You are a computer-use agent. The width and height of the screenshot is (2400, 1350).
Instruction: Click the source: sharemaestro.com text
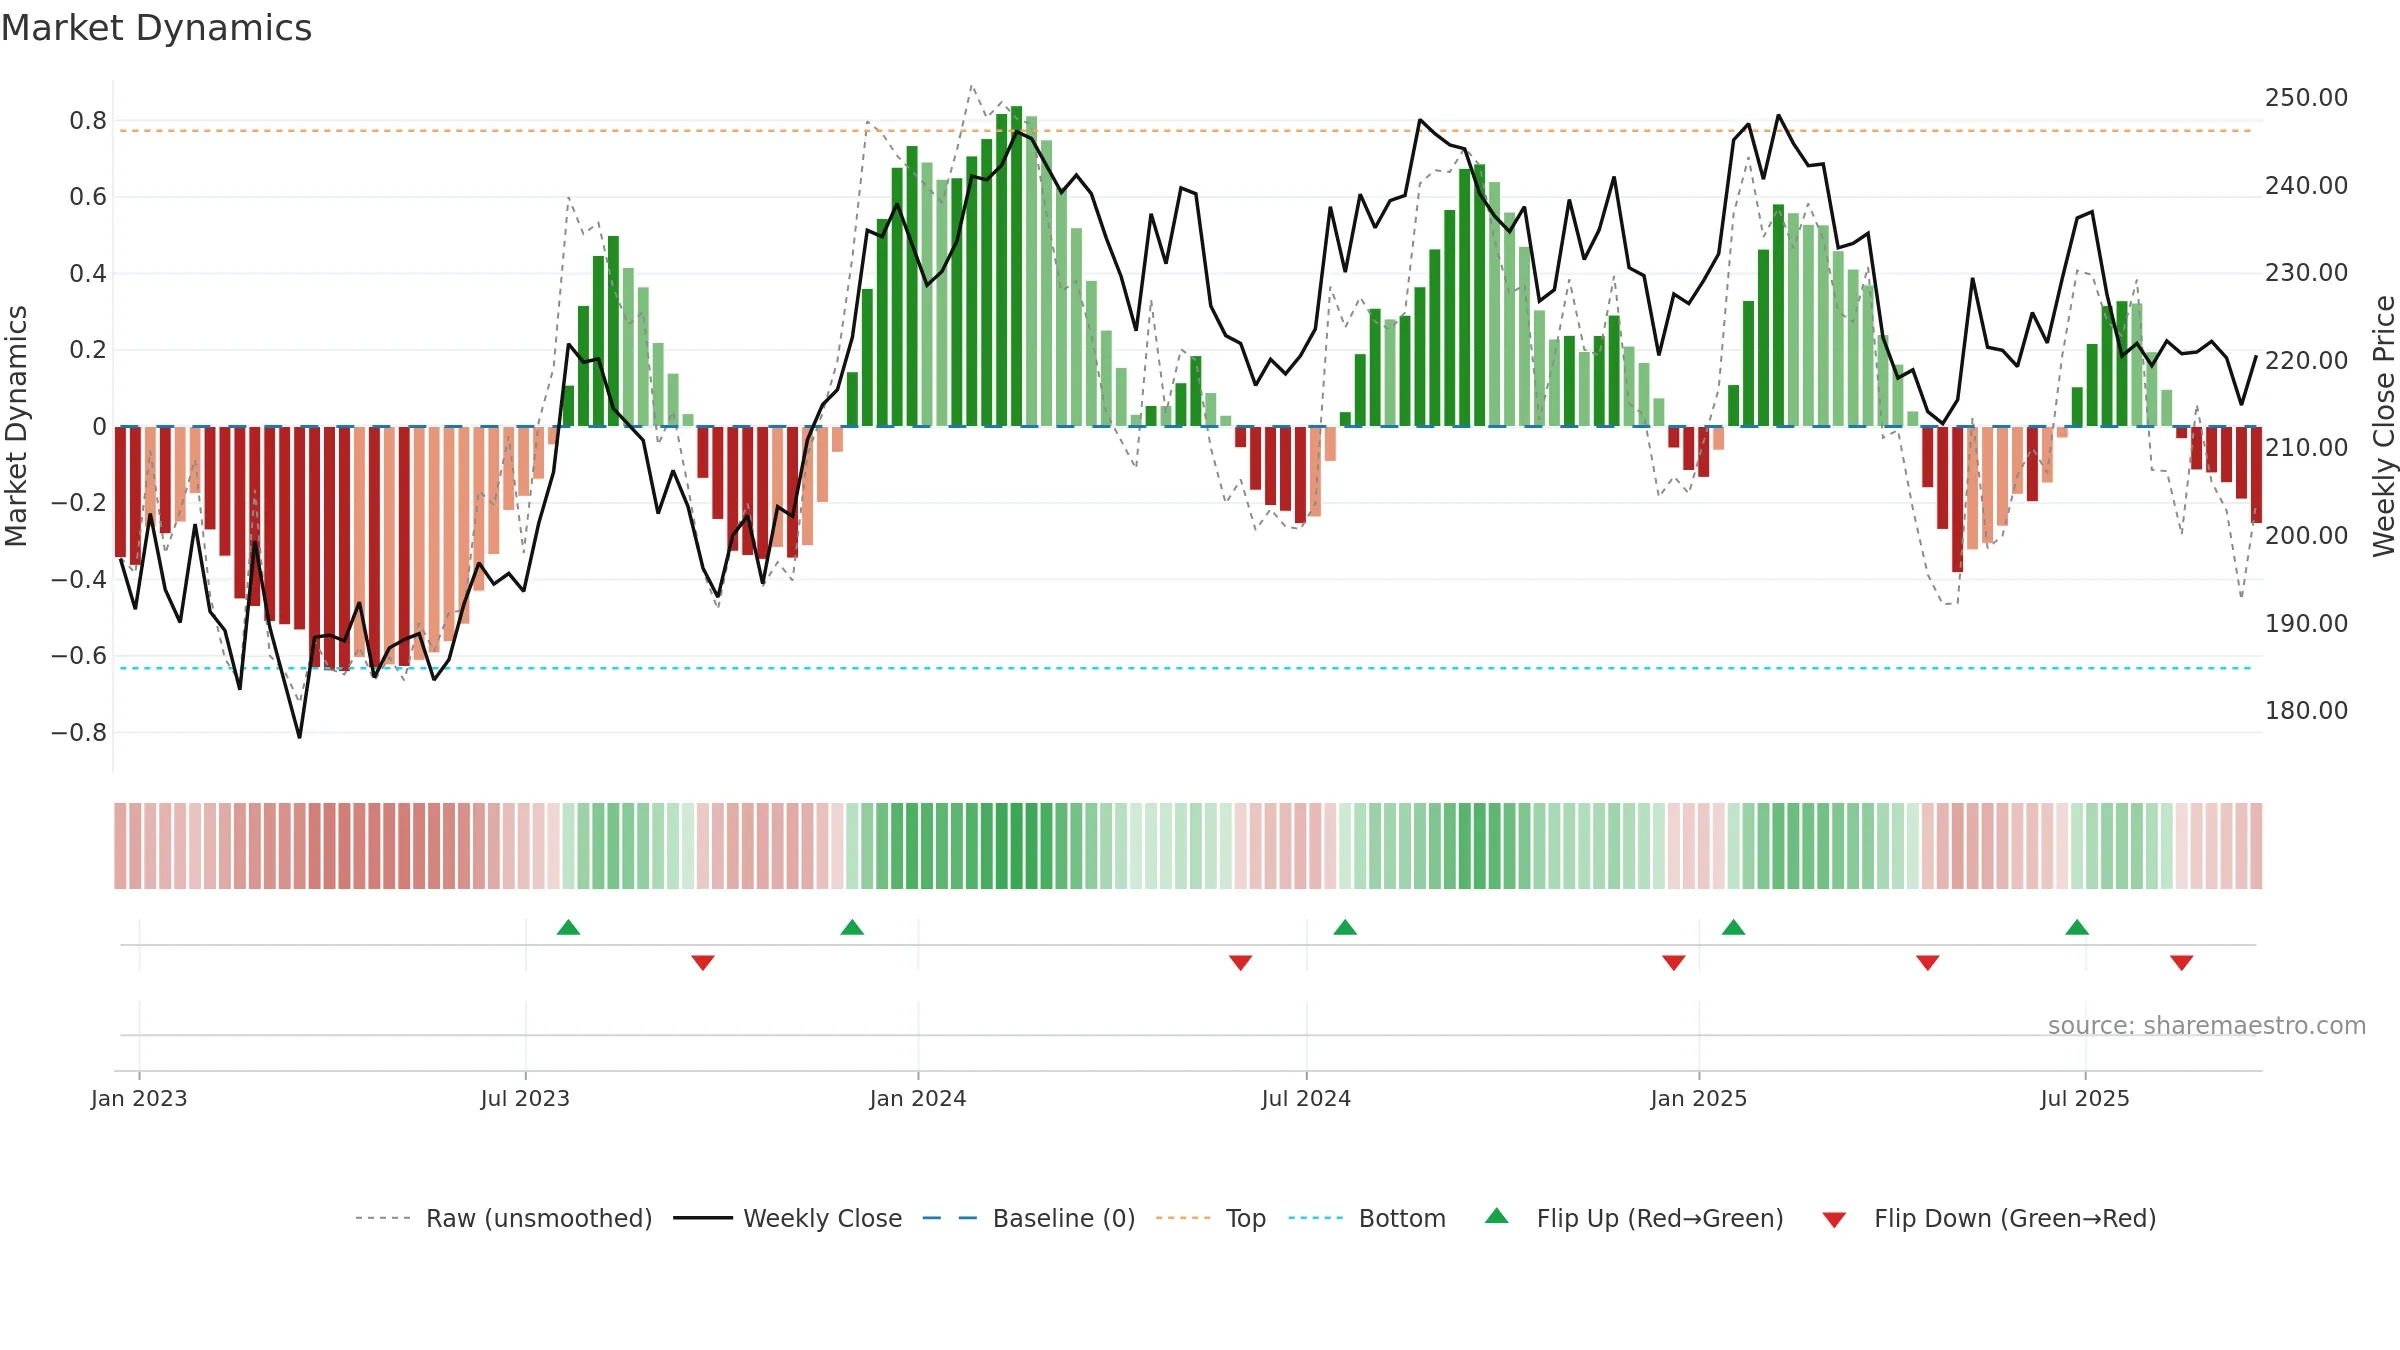coord(2206,1025)
